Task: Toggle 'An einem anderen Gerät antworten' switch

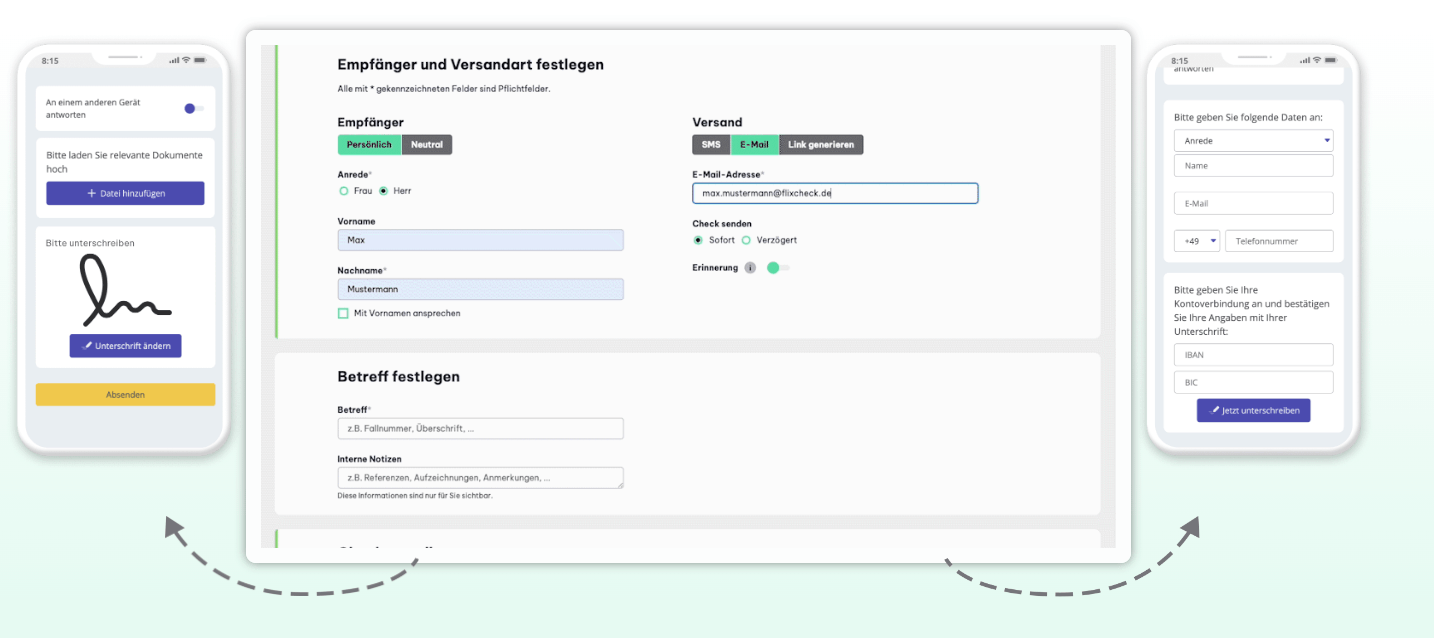Action: click(193, 108)
